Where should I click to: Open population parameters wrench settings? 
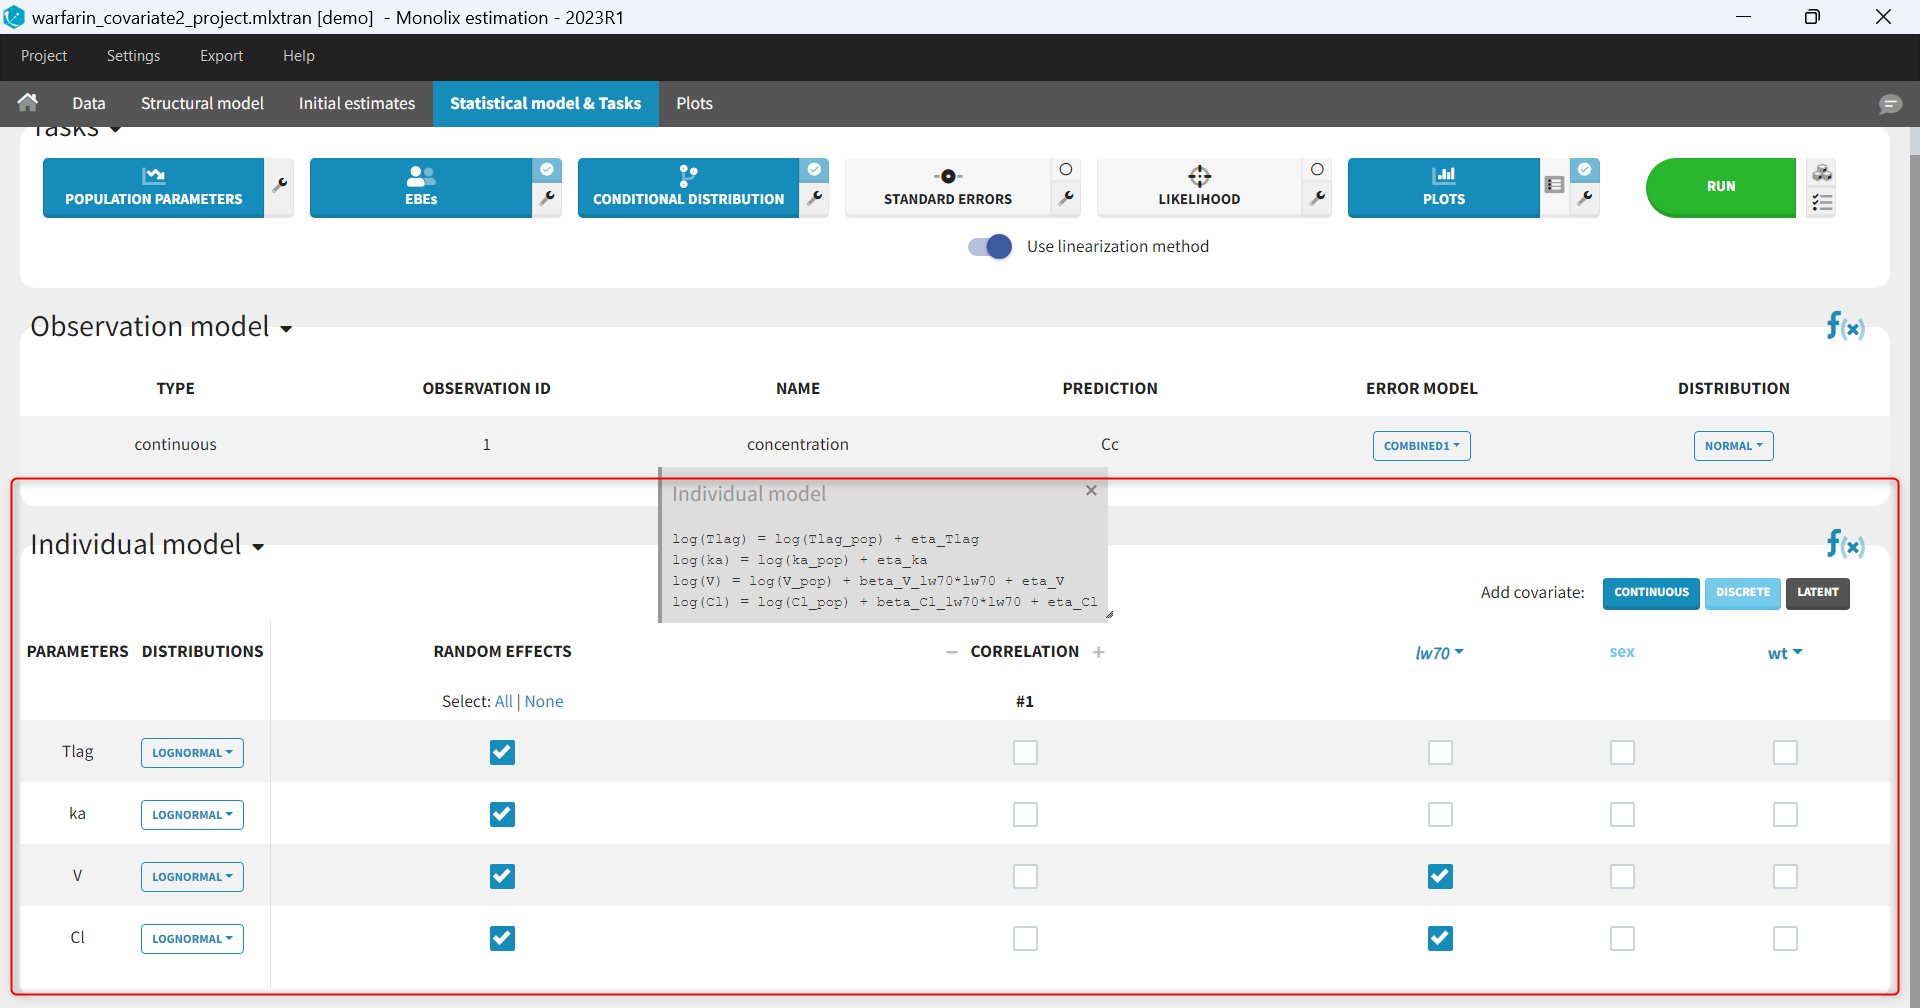pyautogui.click(x=280, y=185)
